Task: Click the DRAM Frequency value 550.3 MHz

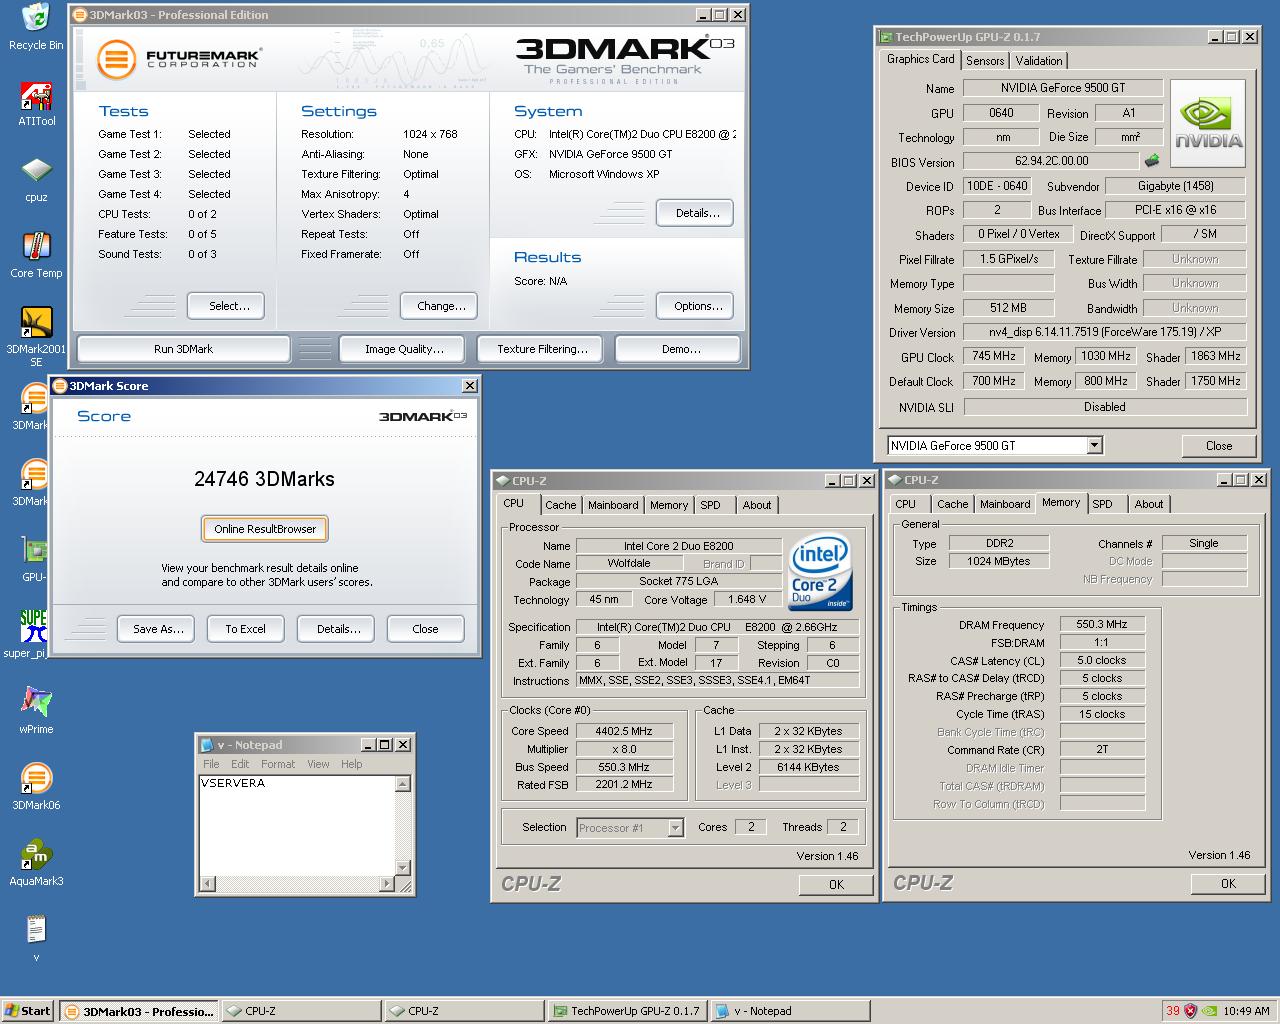Action: 1102,624
